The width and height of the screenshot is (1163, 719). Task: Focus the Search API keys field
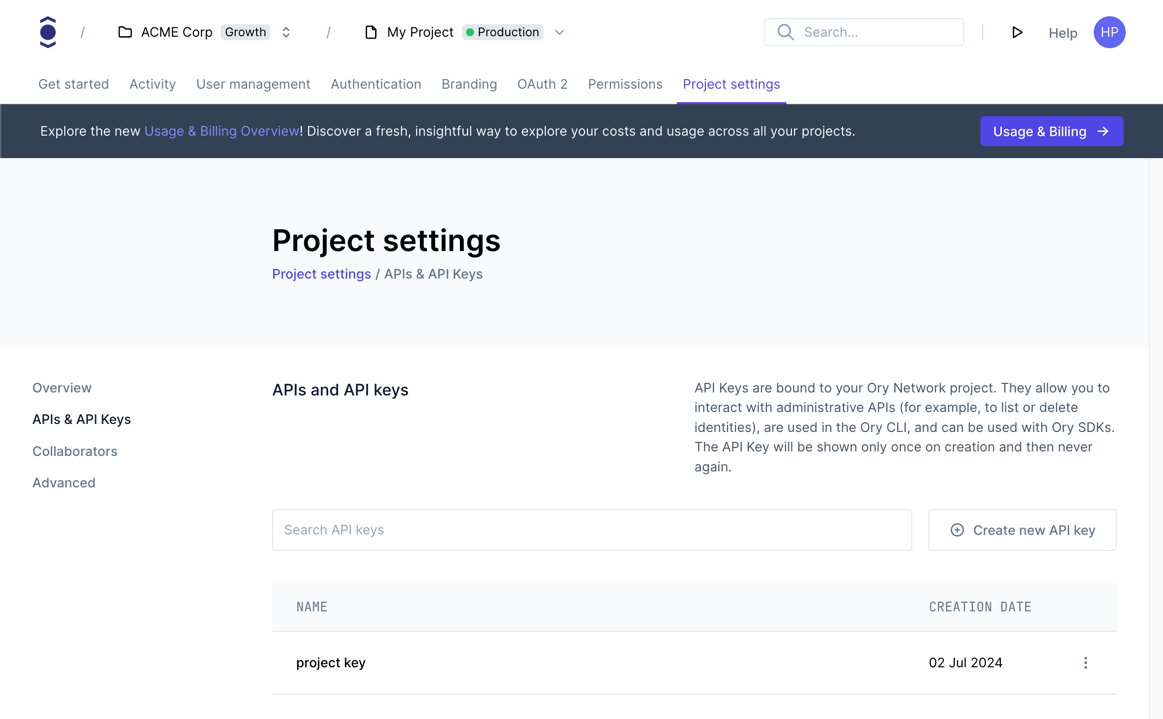tap(591, 530)
